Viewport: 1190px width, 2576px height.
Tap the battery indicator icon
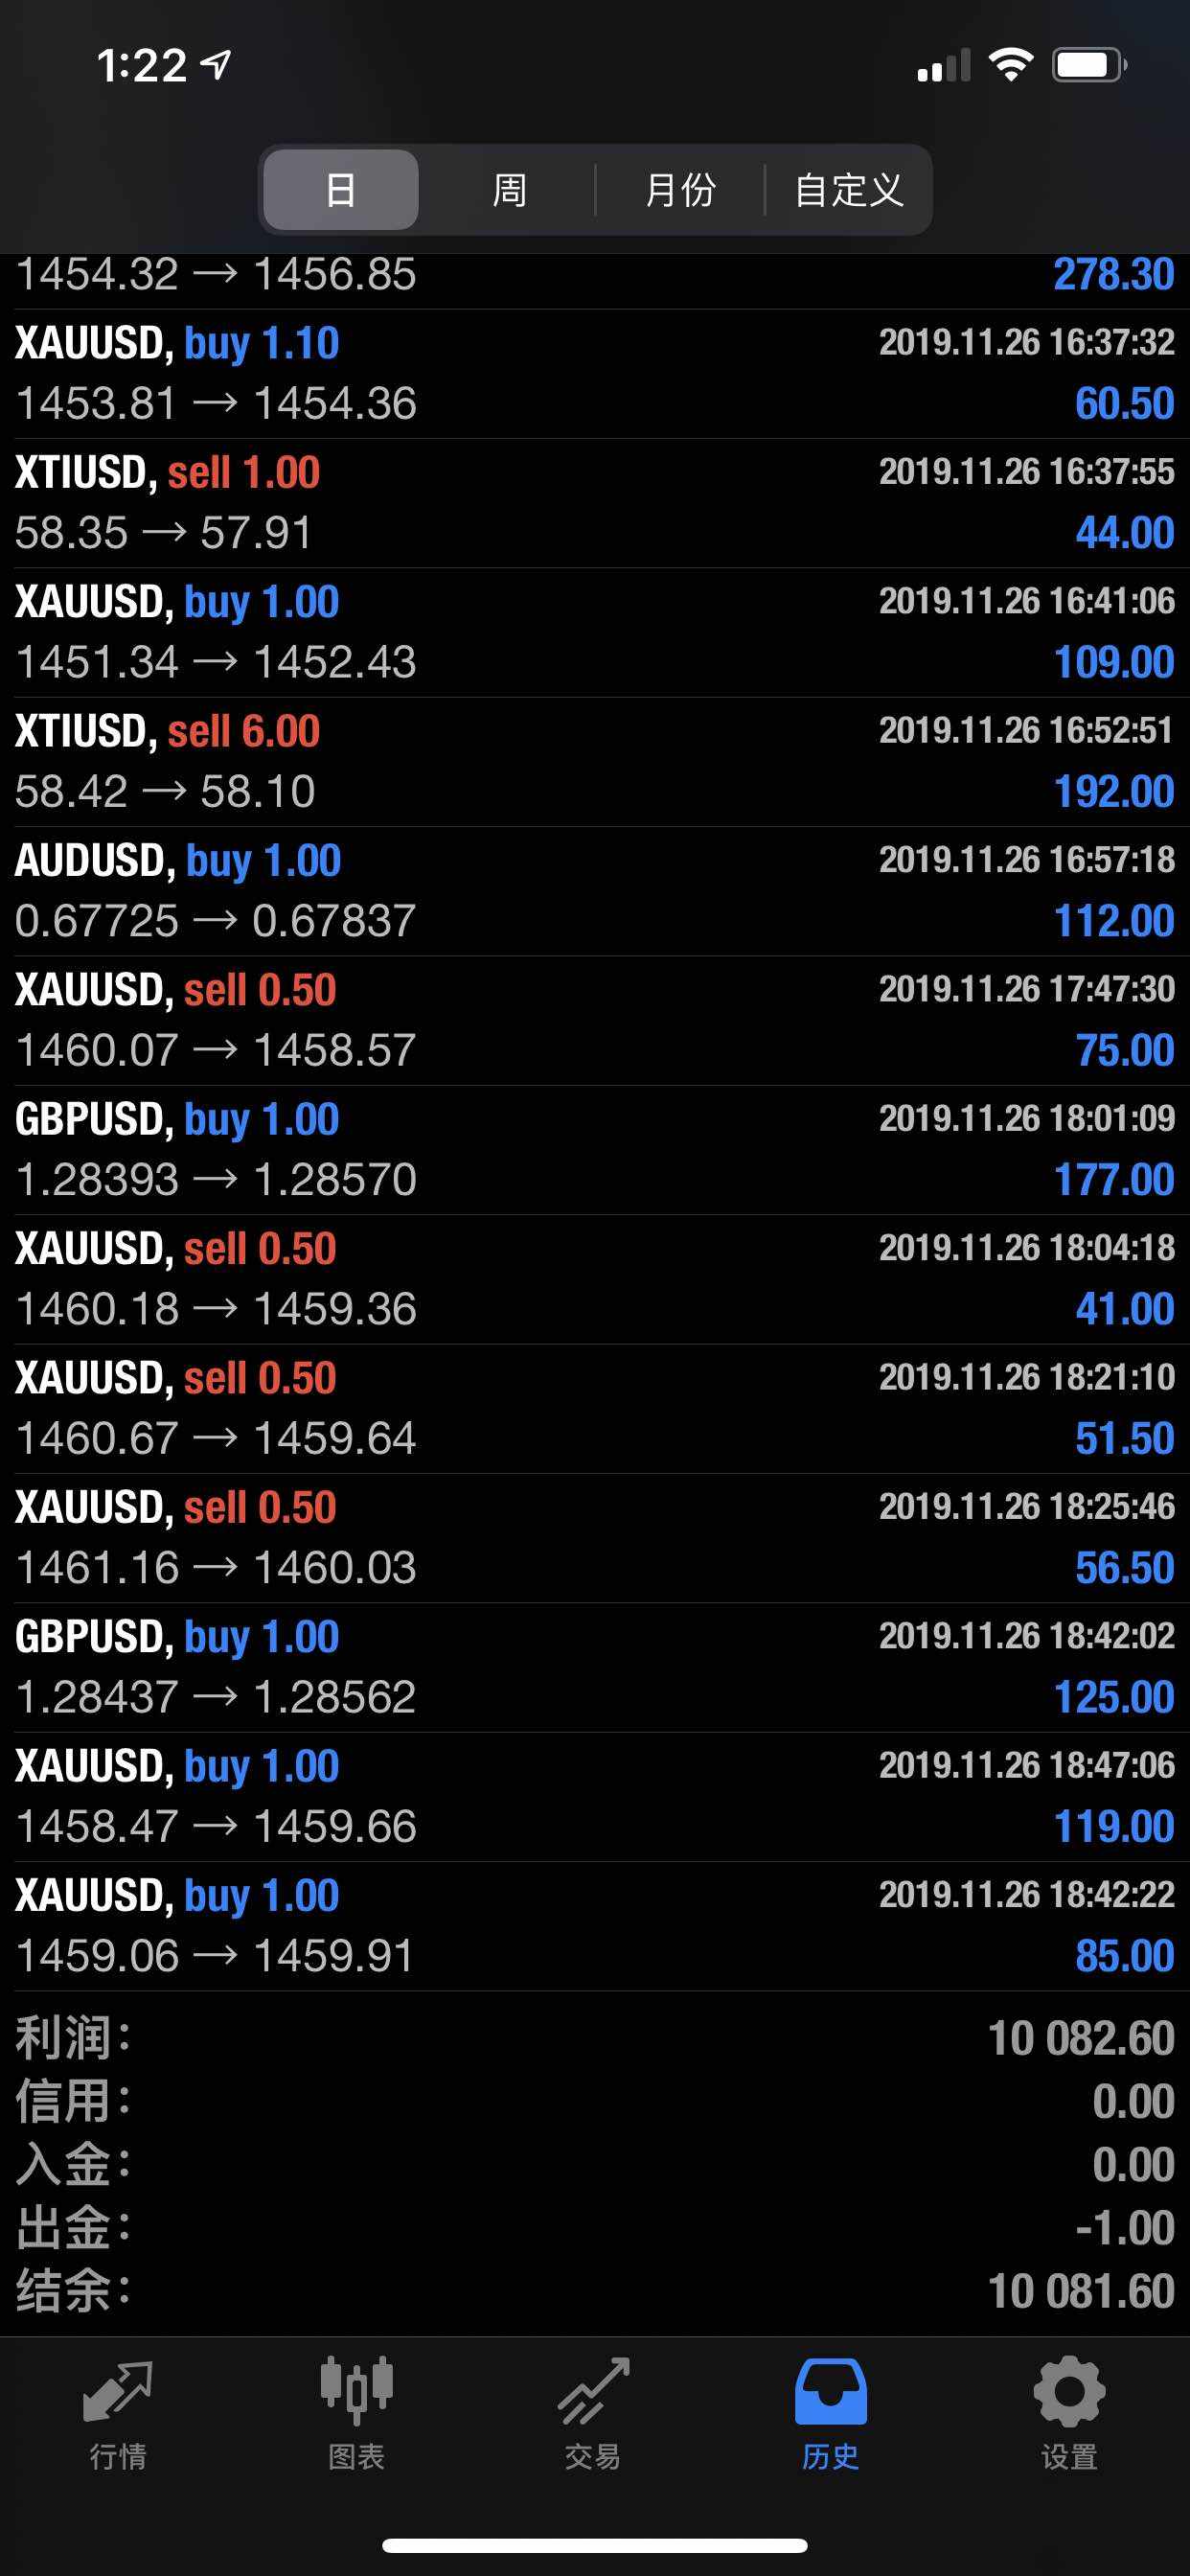(x=1090, y=65)
